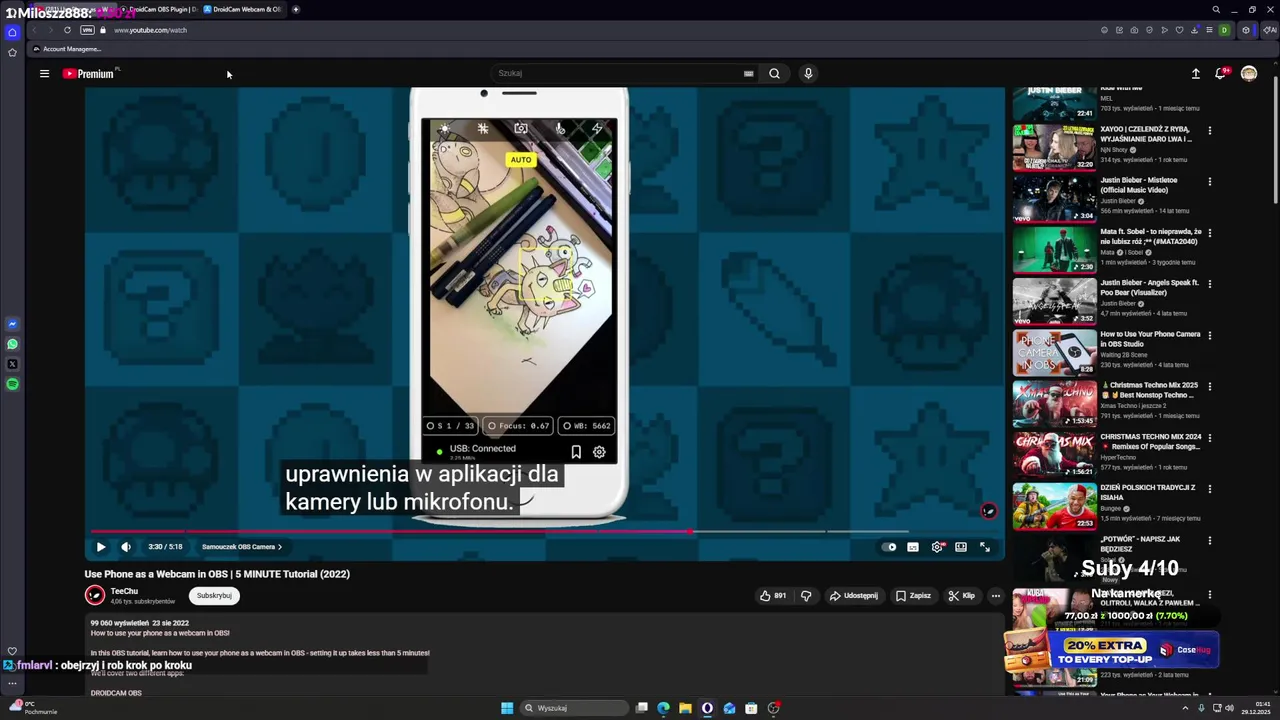Click the Klip clip button

962,595
